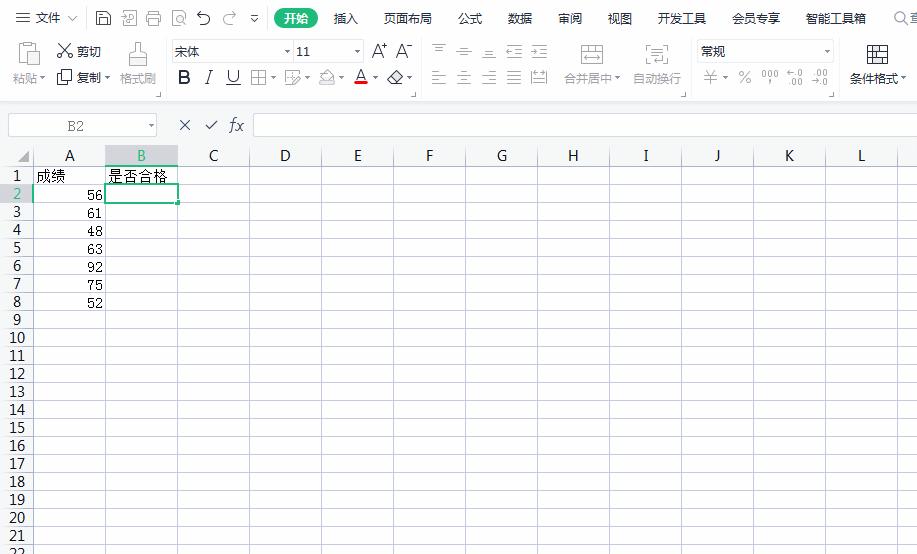Screen dimensions: 917x554
Task: Switch to 公式 Formulas tab
Action: tap(470, 19)
